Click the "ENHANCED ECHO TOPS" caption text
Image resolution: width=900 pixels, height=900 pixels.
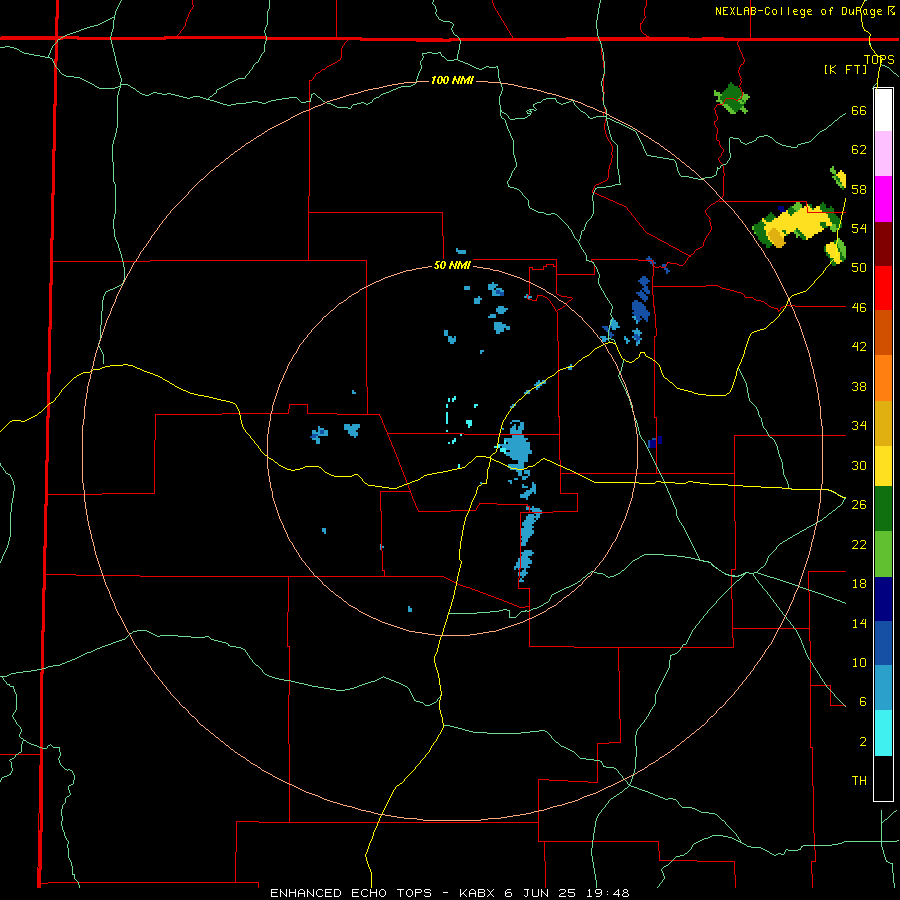pyautogui.click(x=351, y=893)
